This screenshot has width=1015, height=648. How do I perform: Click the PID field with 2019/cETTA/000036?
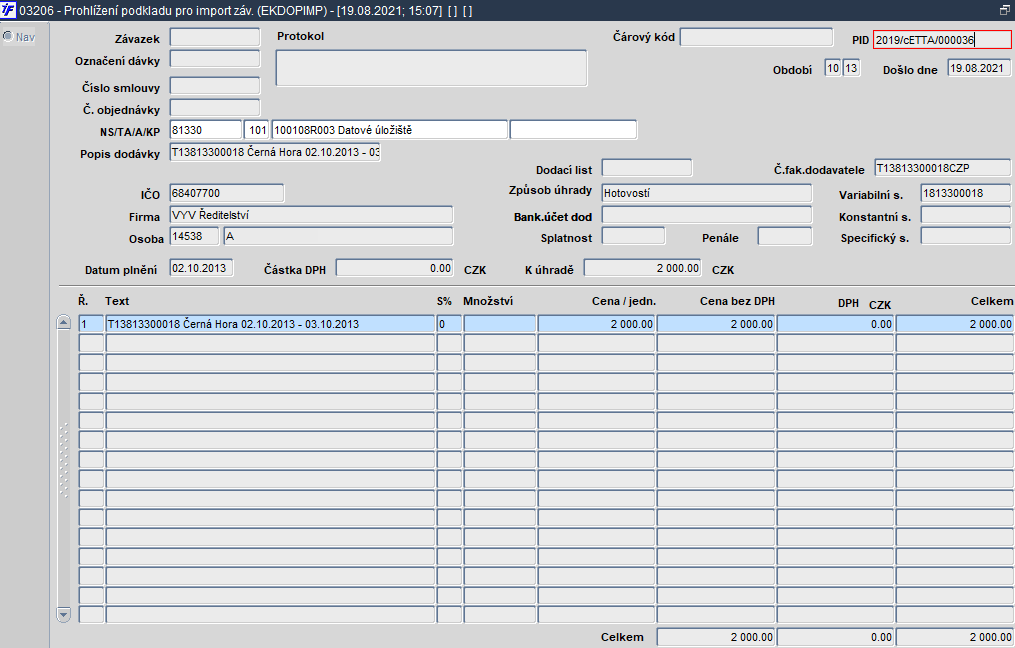pos(942,39)
